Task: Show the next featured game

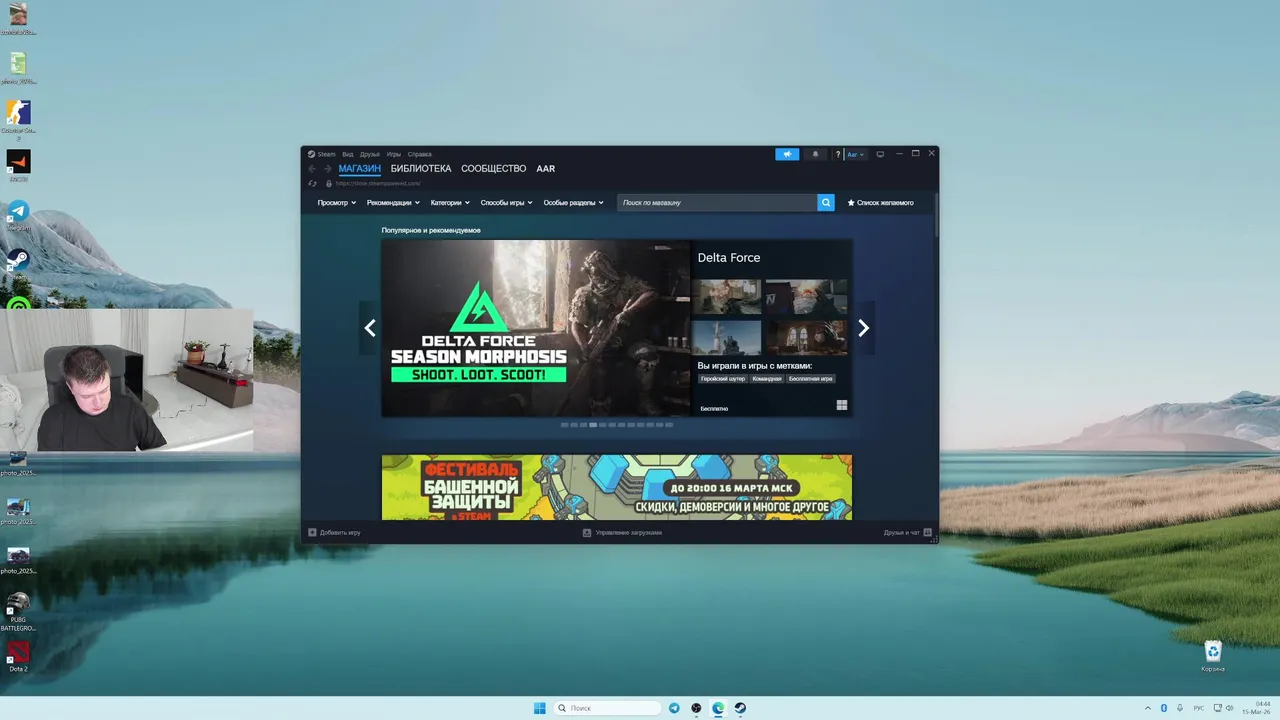Action: click(863, 328)
